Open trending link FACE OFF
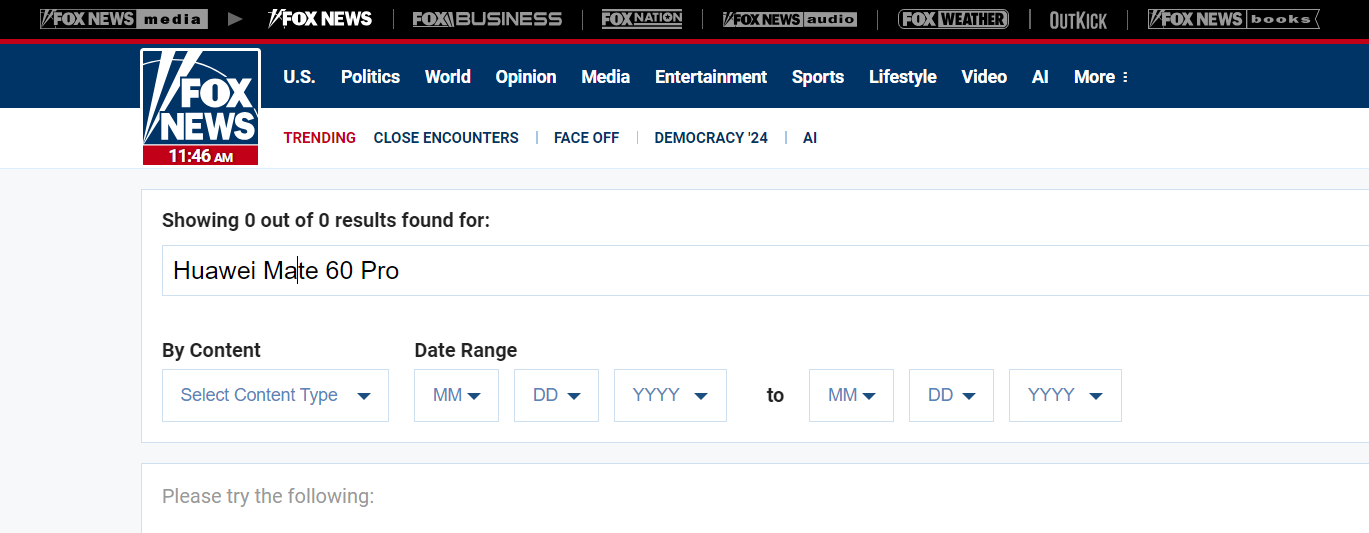1369x533 pixels. coord(586,138)
